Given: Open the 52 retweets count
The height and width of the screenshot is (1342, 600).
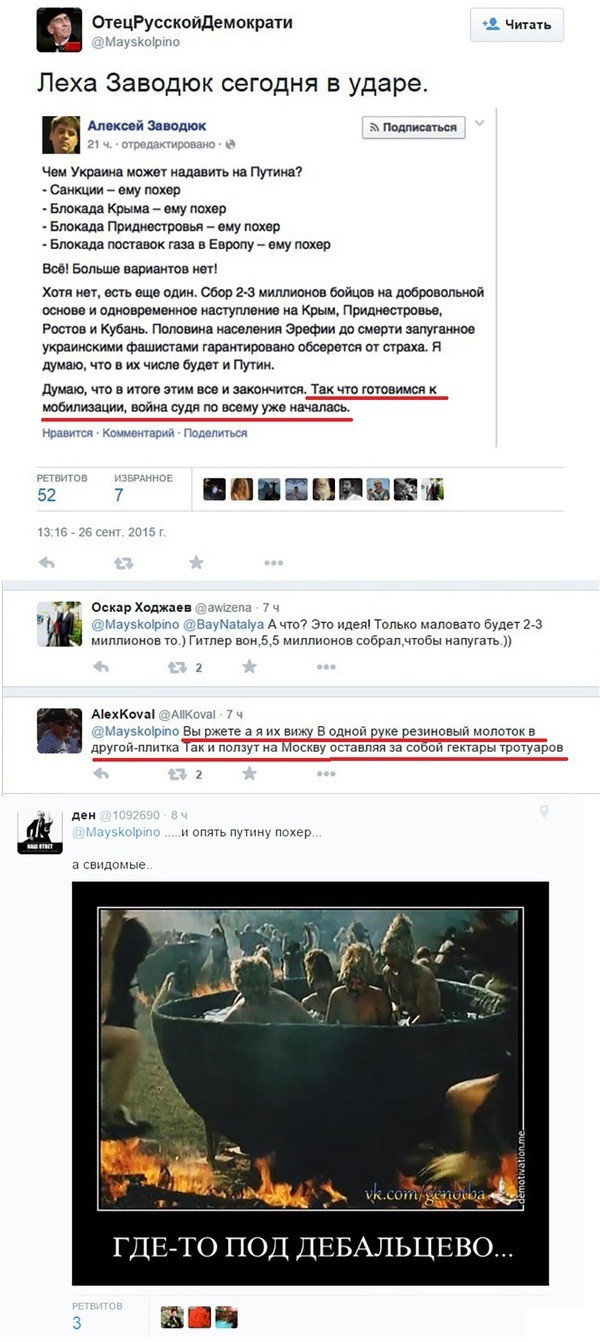Looking at the screenshot, I should tap(47, 495).
